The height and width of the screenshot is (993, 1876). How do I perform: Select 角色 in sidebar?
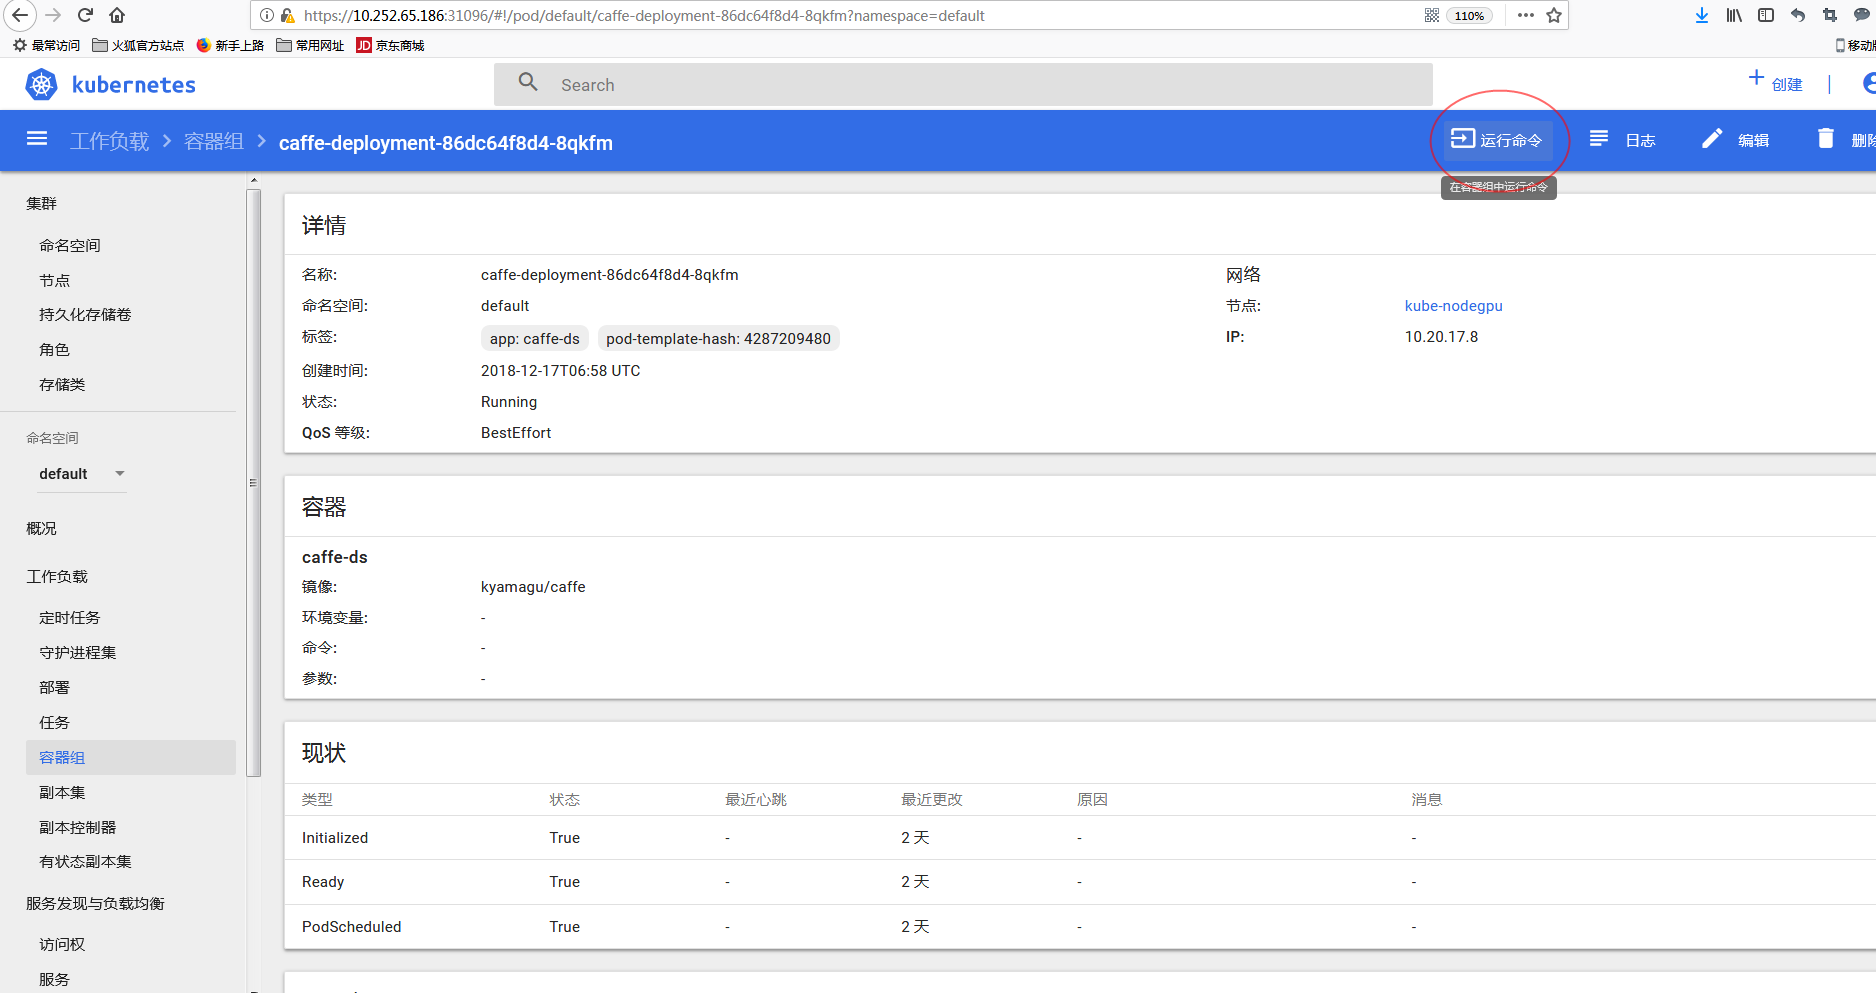(55, 349)
